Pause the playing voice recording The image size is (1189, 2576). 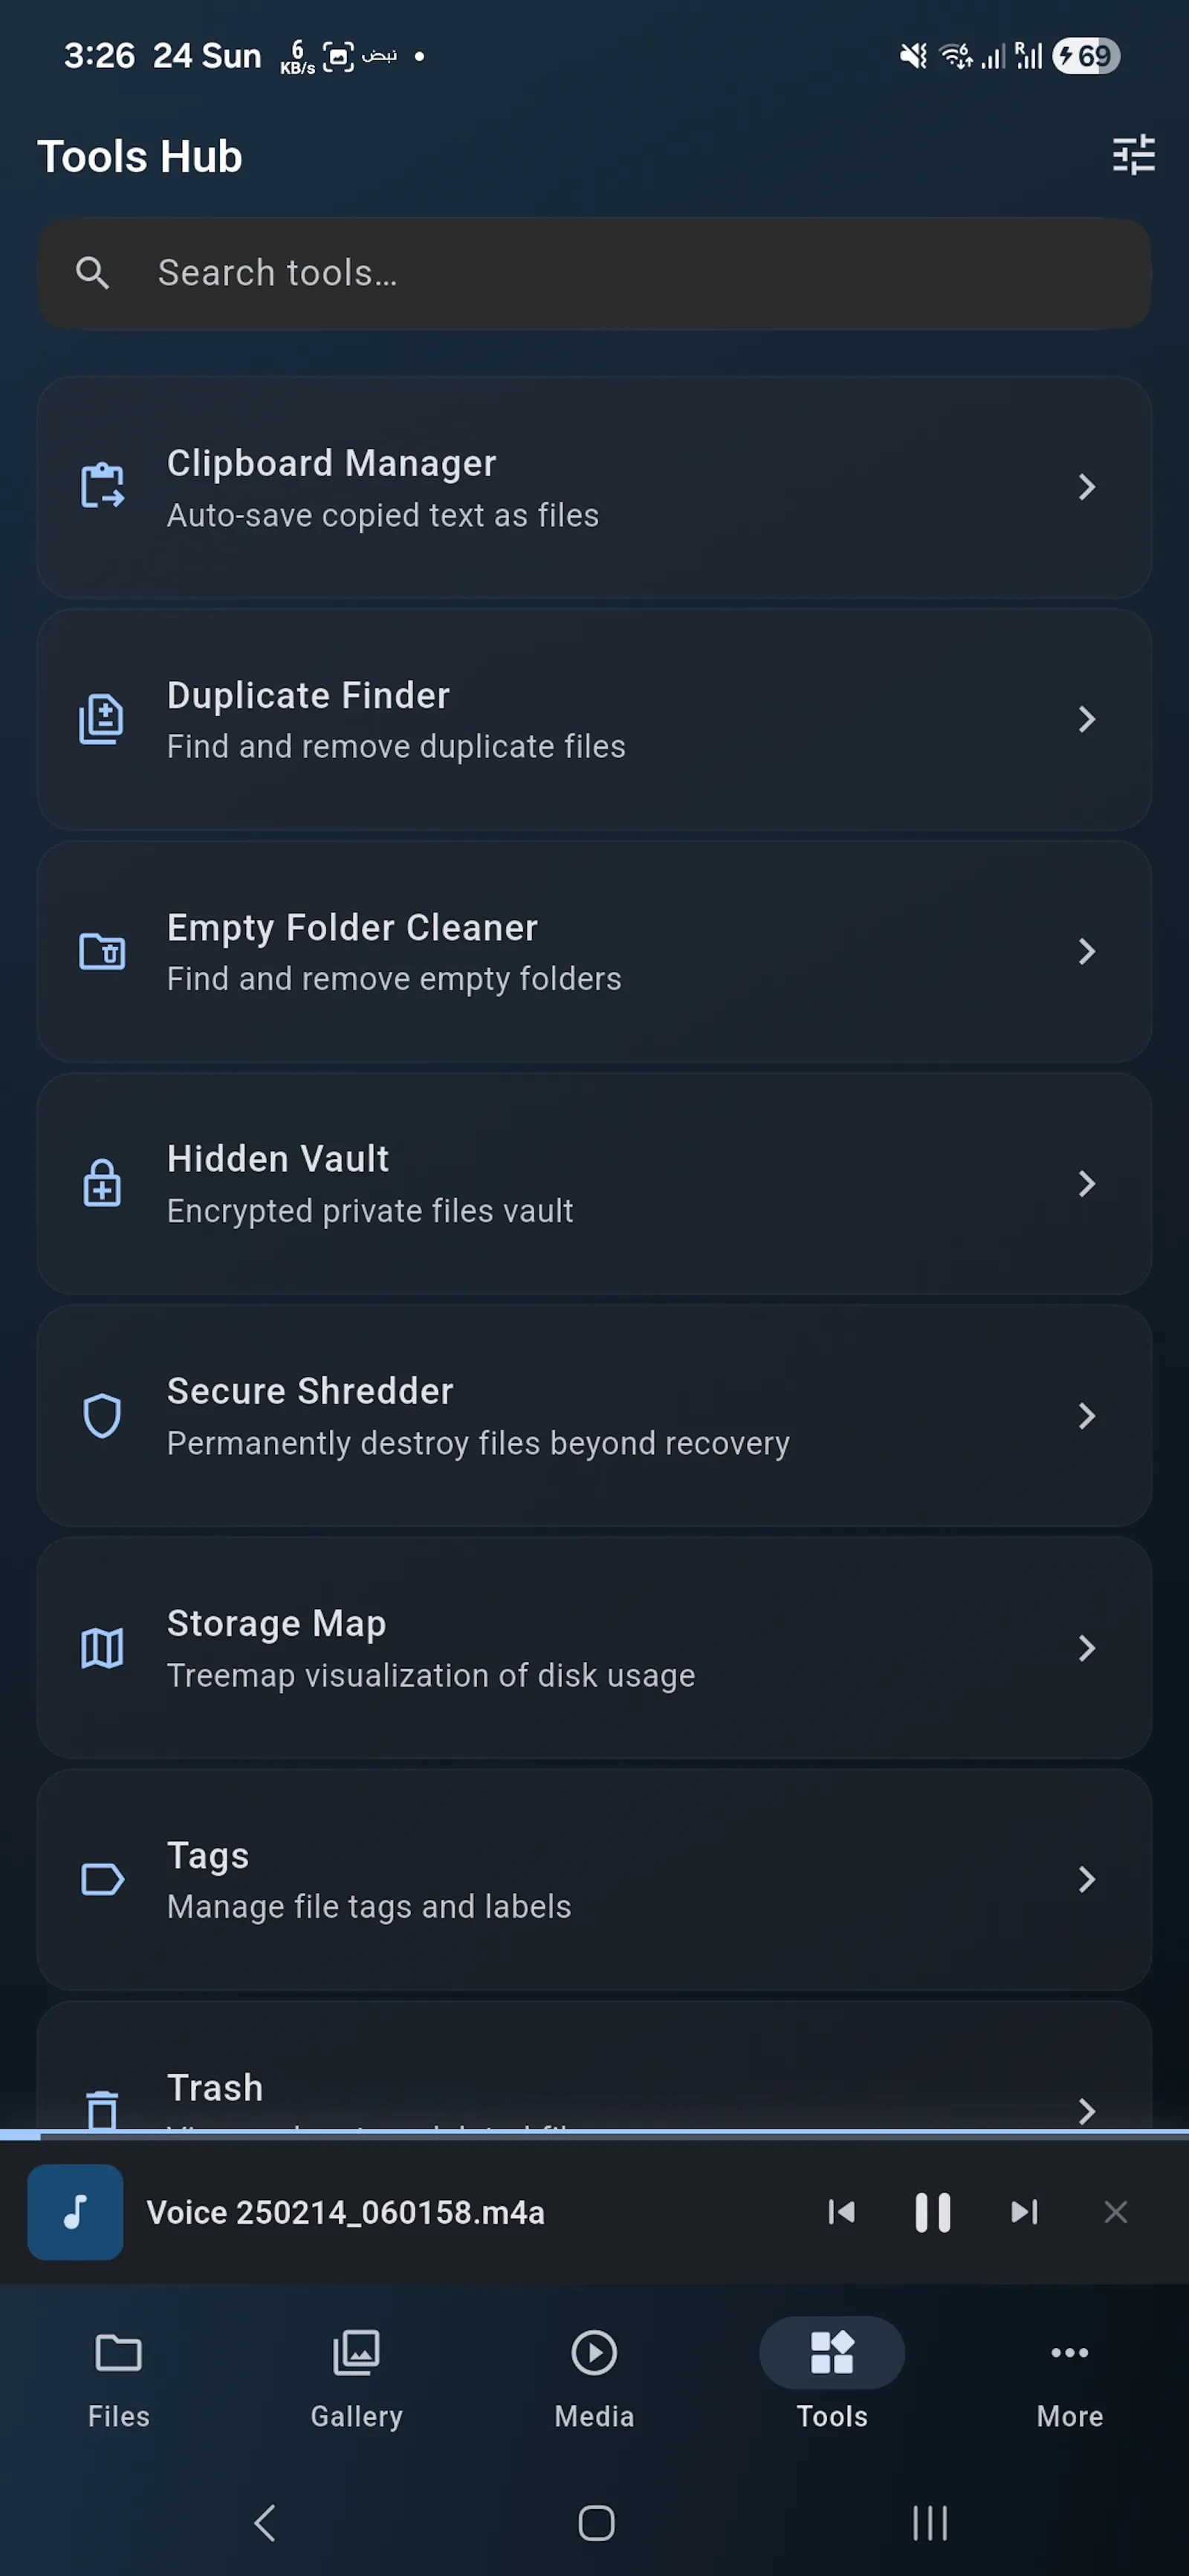pyautogui.click(x=932, y=2212)
